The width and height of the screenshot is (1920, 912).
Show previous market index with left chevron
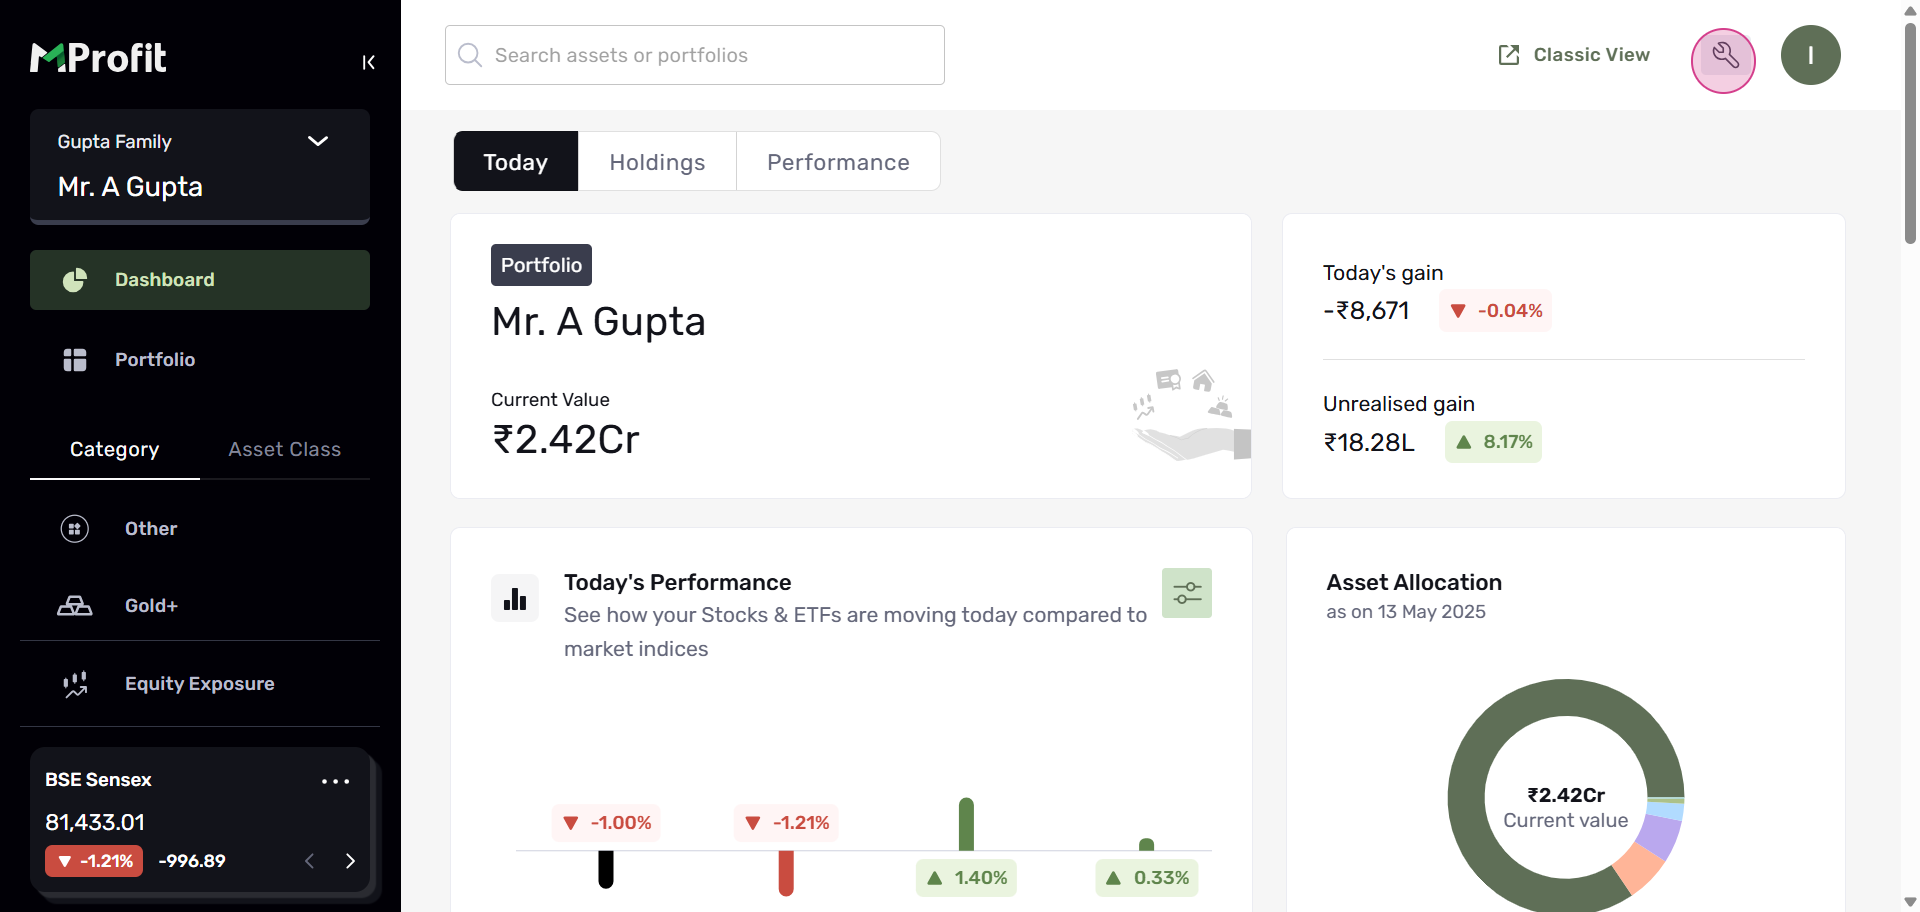[x=310, y=861]
